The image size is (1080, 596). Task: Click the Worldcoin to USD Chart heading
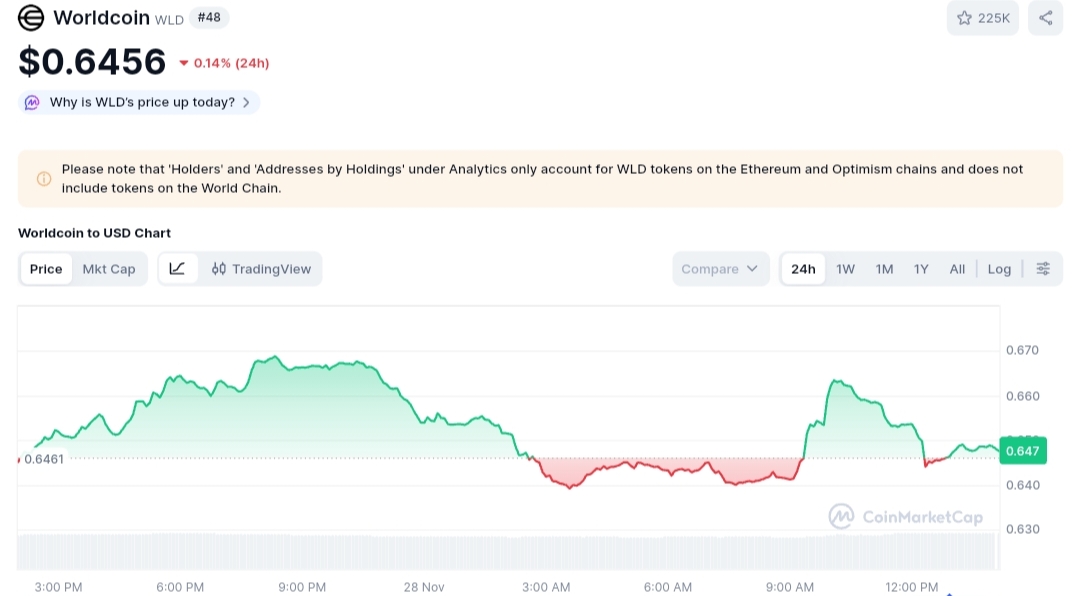point(94,233)
